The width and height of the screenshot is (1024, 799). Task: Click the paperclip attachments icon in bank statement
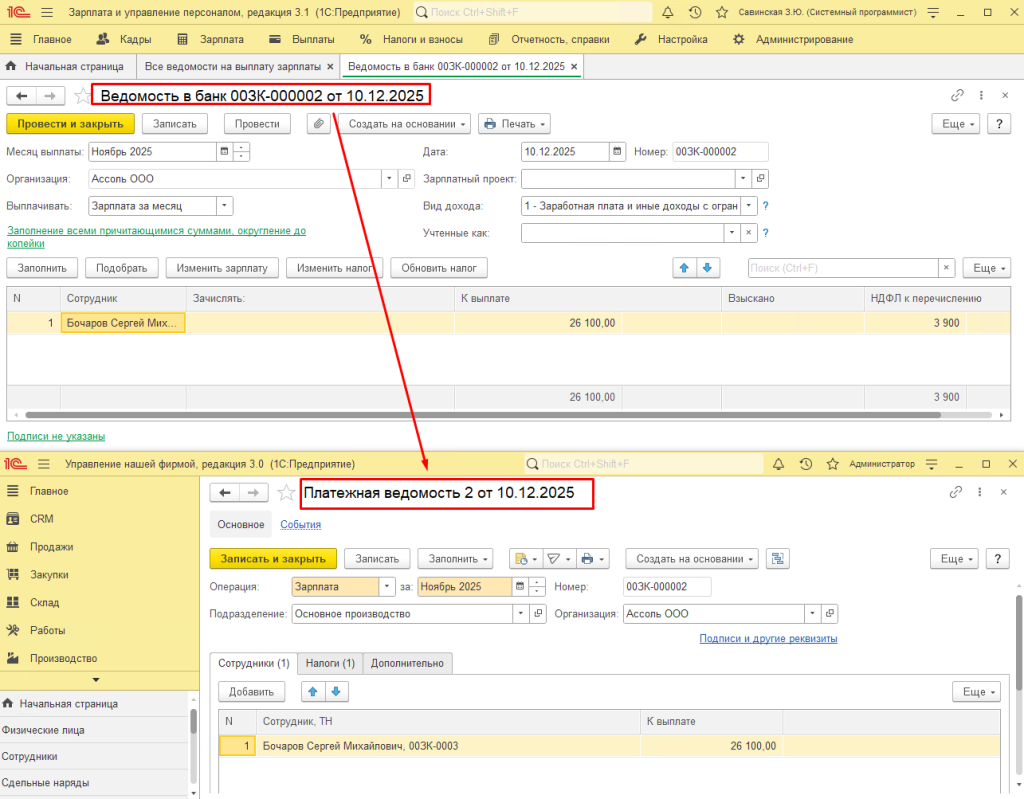tap(318, 124)
